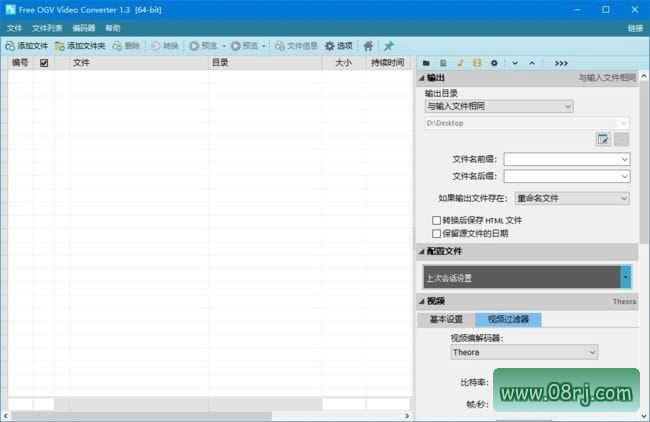
Task: Open the 编码器 menu
Action: tap(84, 28)
